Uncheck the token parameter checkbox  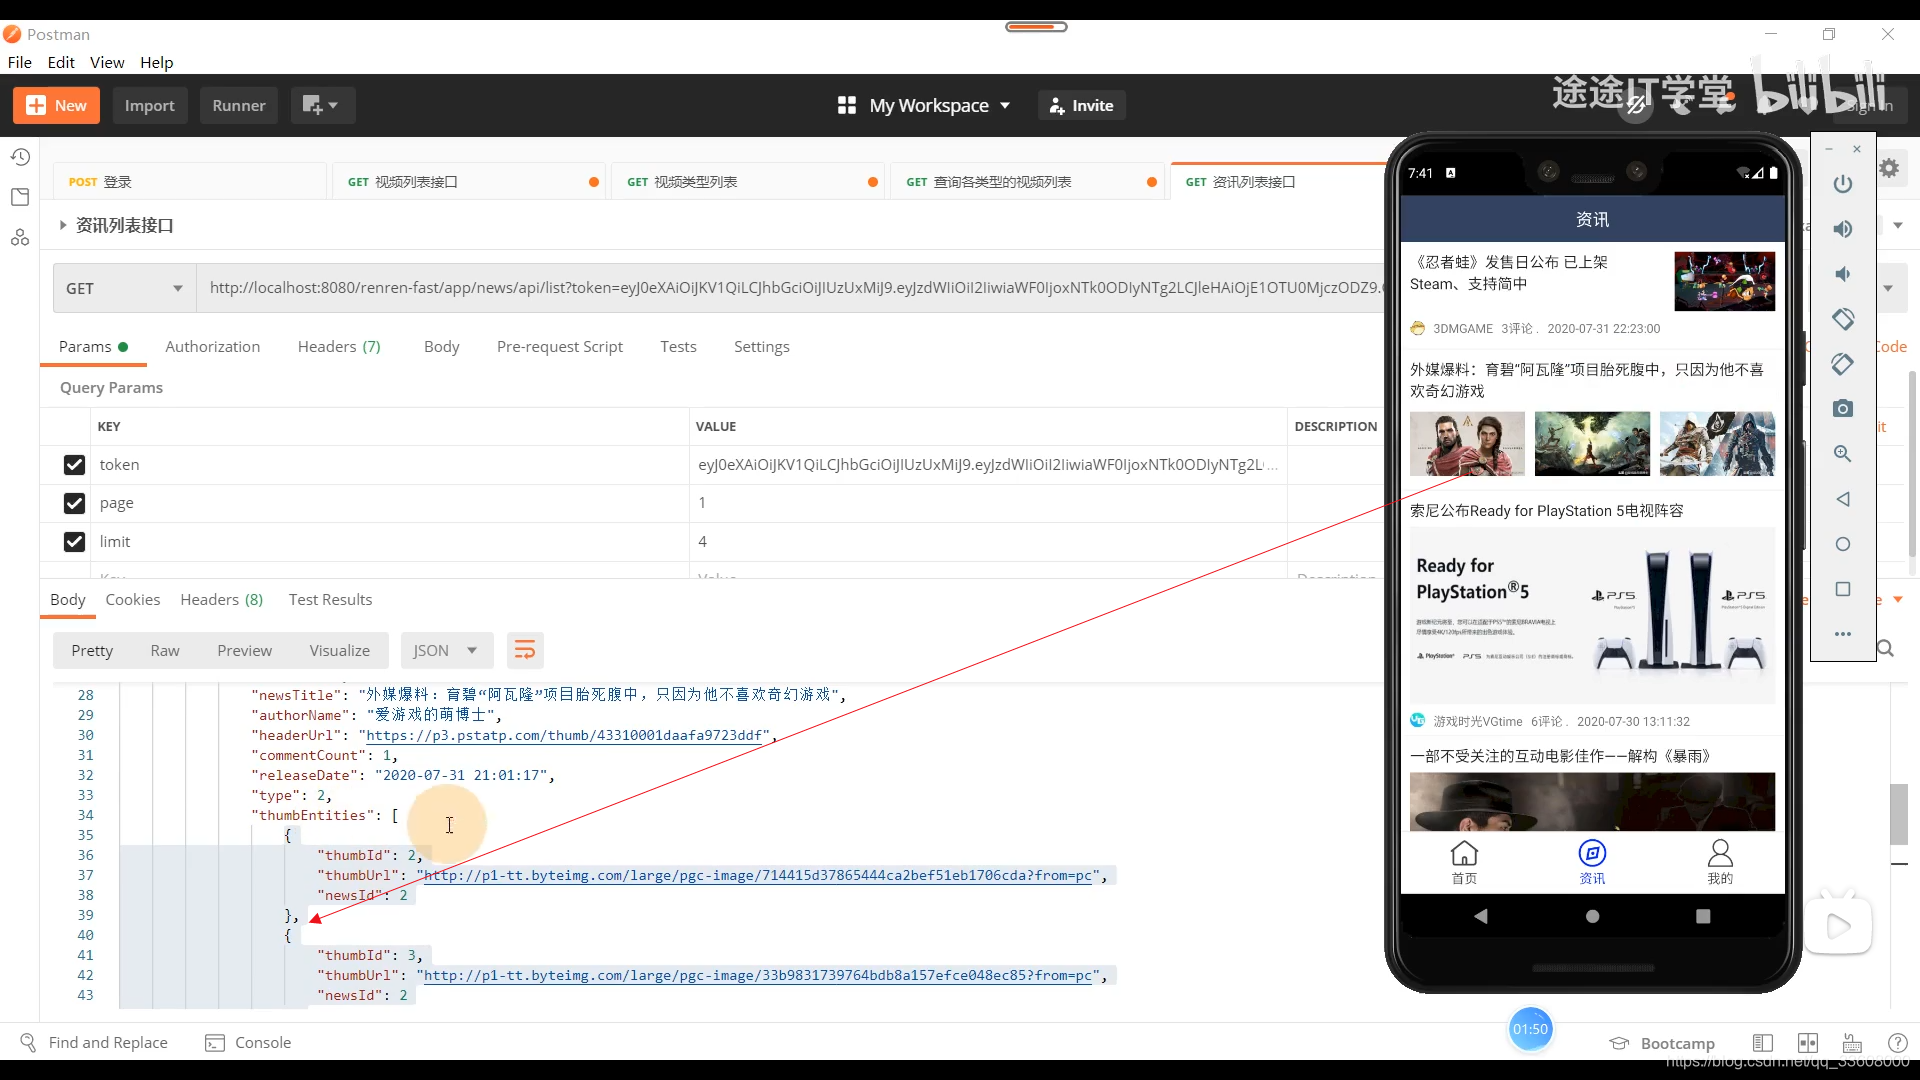74,465
